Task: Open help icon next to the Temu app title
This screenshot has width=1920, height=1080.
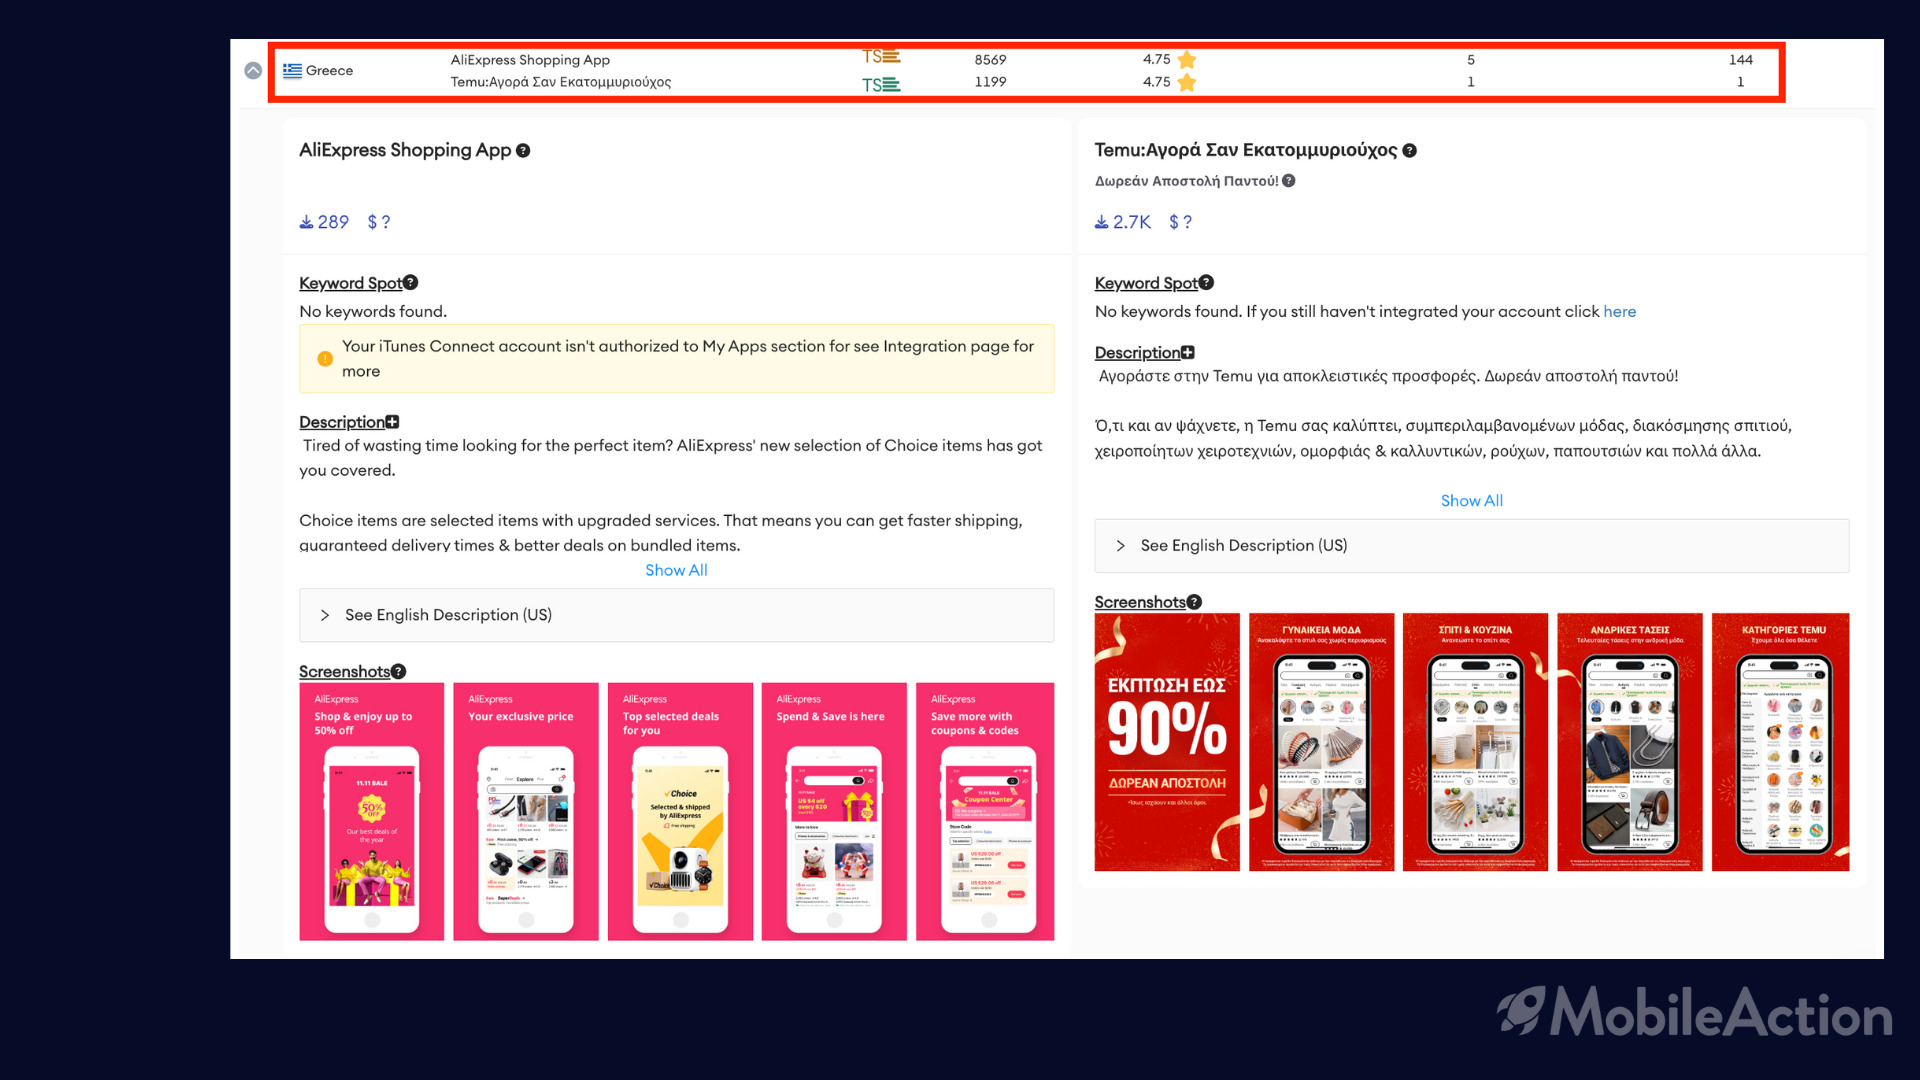Action: point(1409,151)
